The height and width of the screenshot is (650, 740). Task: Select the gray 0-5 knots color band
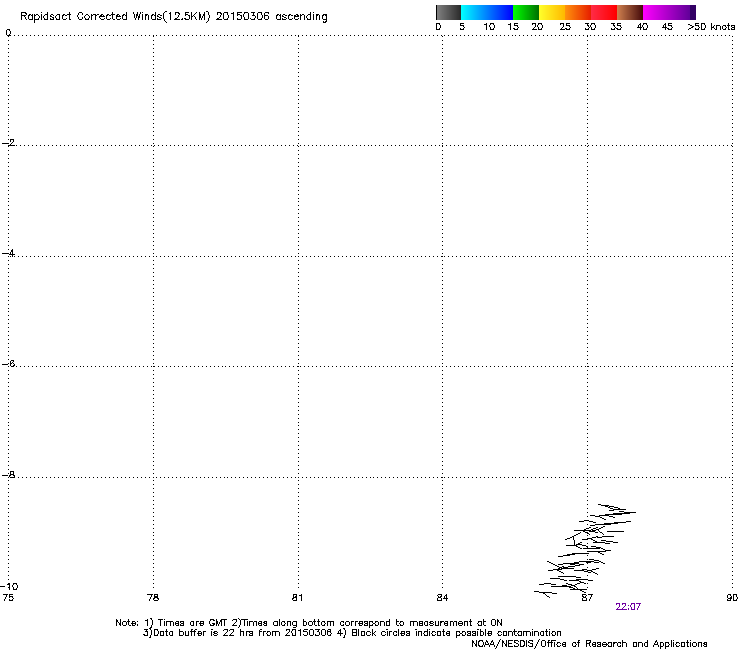tap(448, 12)
